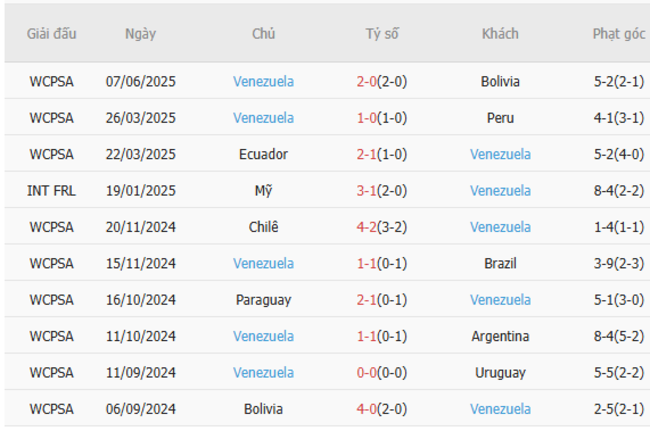Open Venezuela home link versus Uruguay
The height and width of the screenshot is (431, 650).
pyautogui.click(x=263, y=372)
